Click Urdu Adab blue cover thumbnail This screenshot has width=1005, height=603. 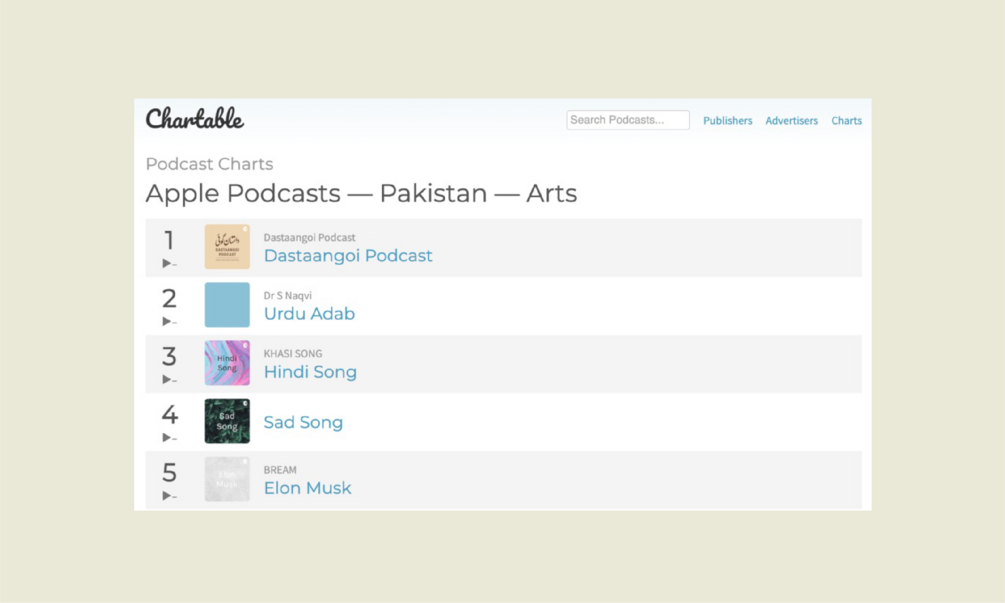tap(227, 305)
